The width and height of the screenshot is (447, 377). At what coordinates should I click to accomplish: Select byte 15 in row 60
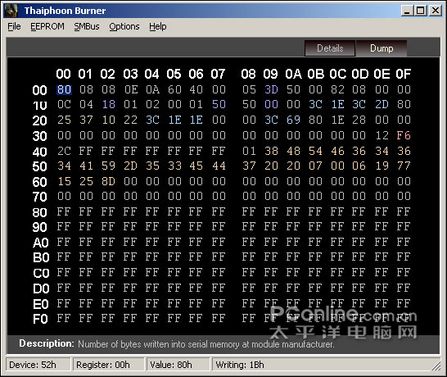[64, 181]
